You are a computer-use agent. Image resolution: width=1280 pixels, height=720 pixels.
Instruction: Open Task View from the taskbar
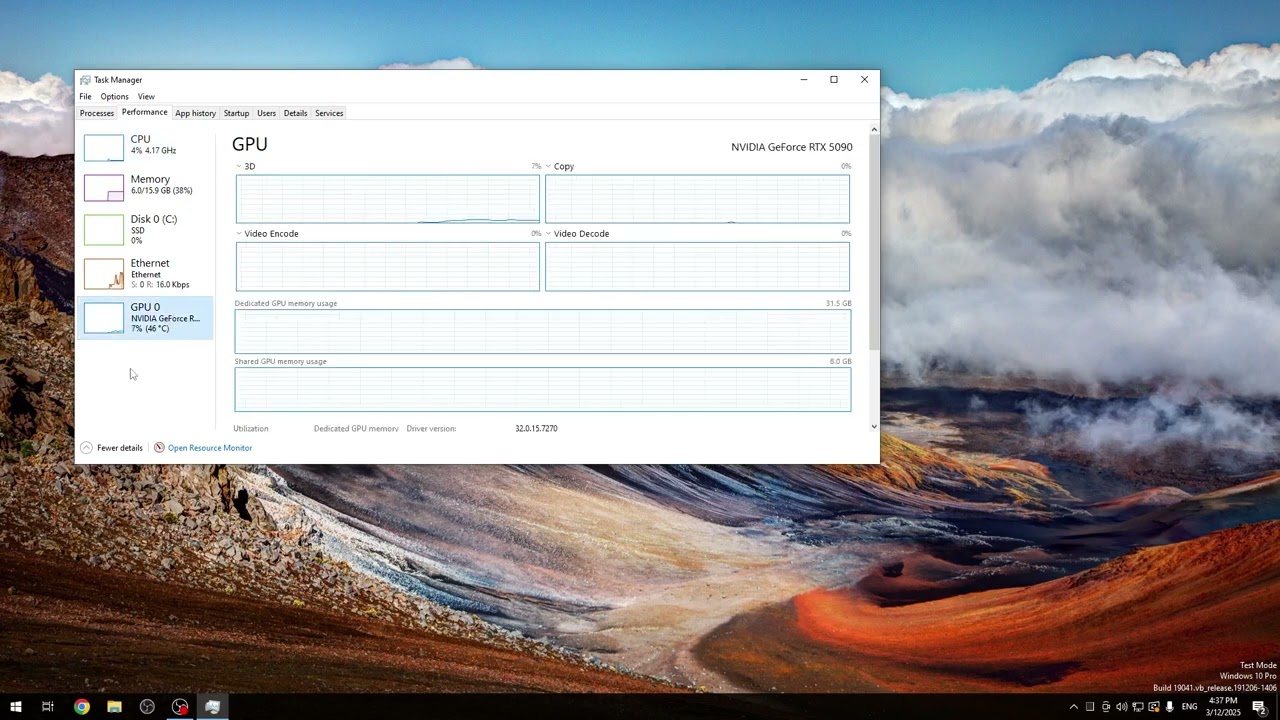(47, 707)
